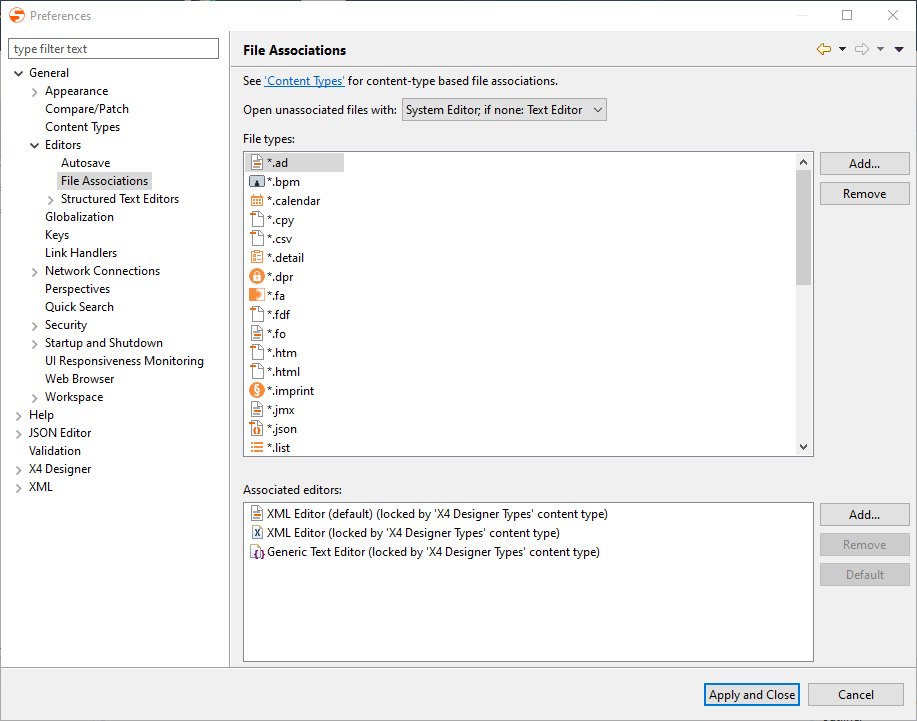Open the preferences view menu triangle
The height and width of the screenshot is (721, 917).
(x=899, y=49)
